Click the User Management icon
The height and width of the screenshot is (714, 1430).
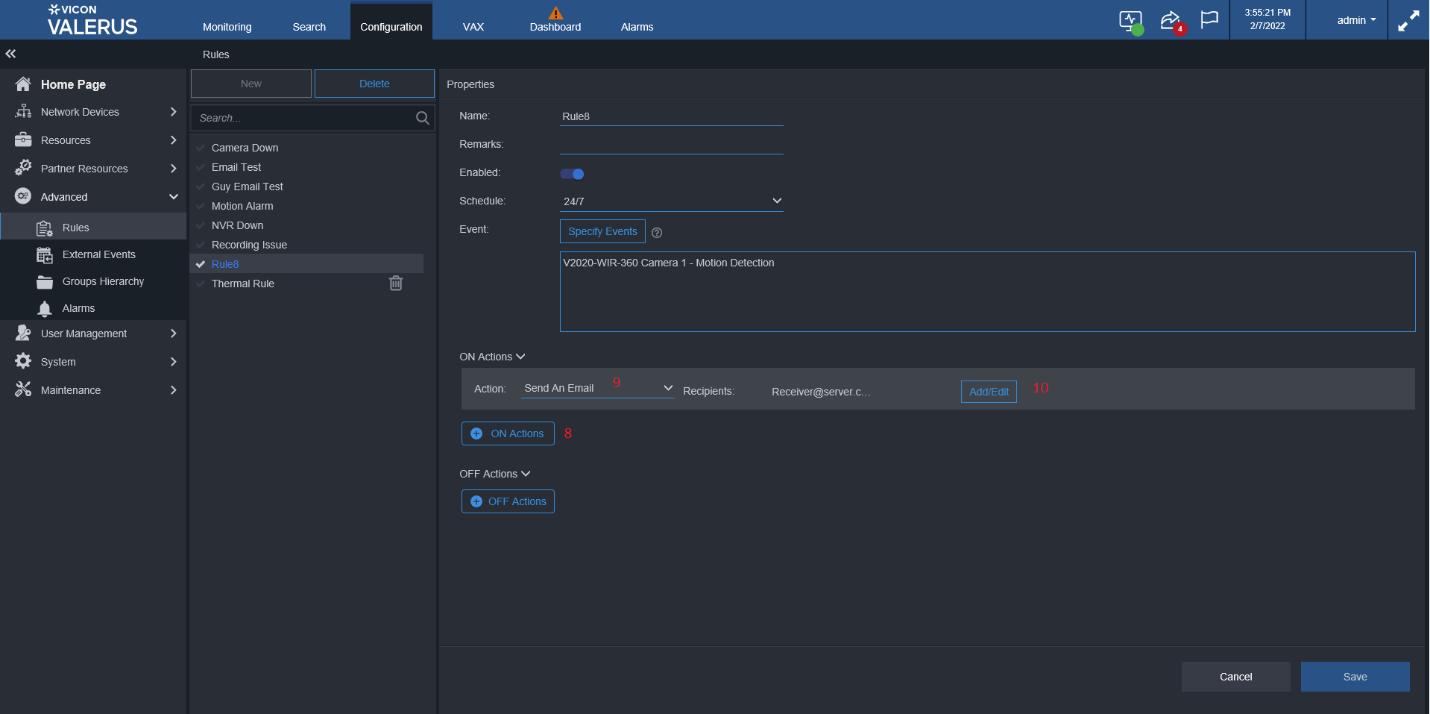(x=23, y=333)
